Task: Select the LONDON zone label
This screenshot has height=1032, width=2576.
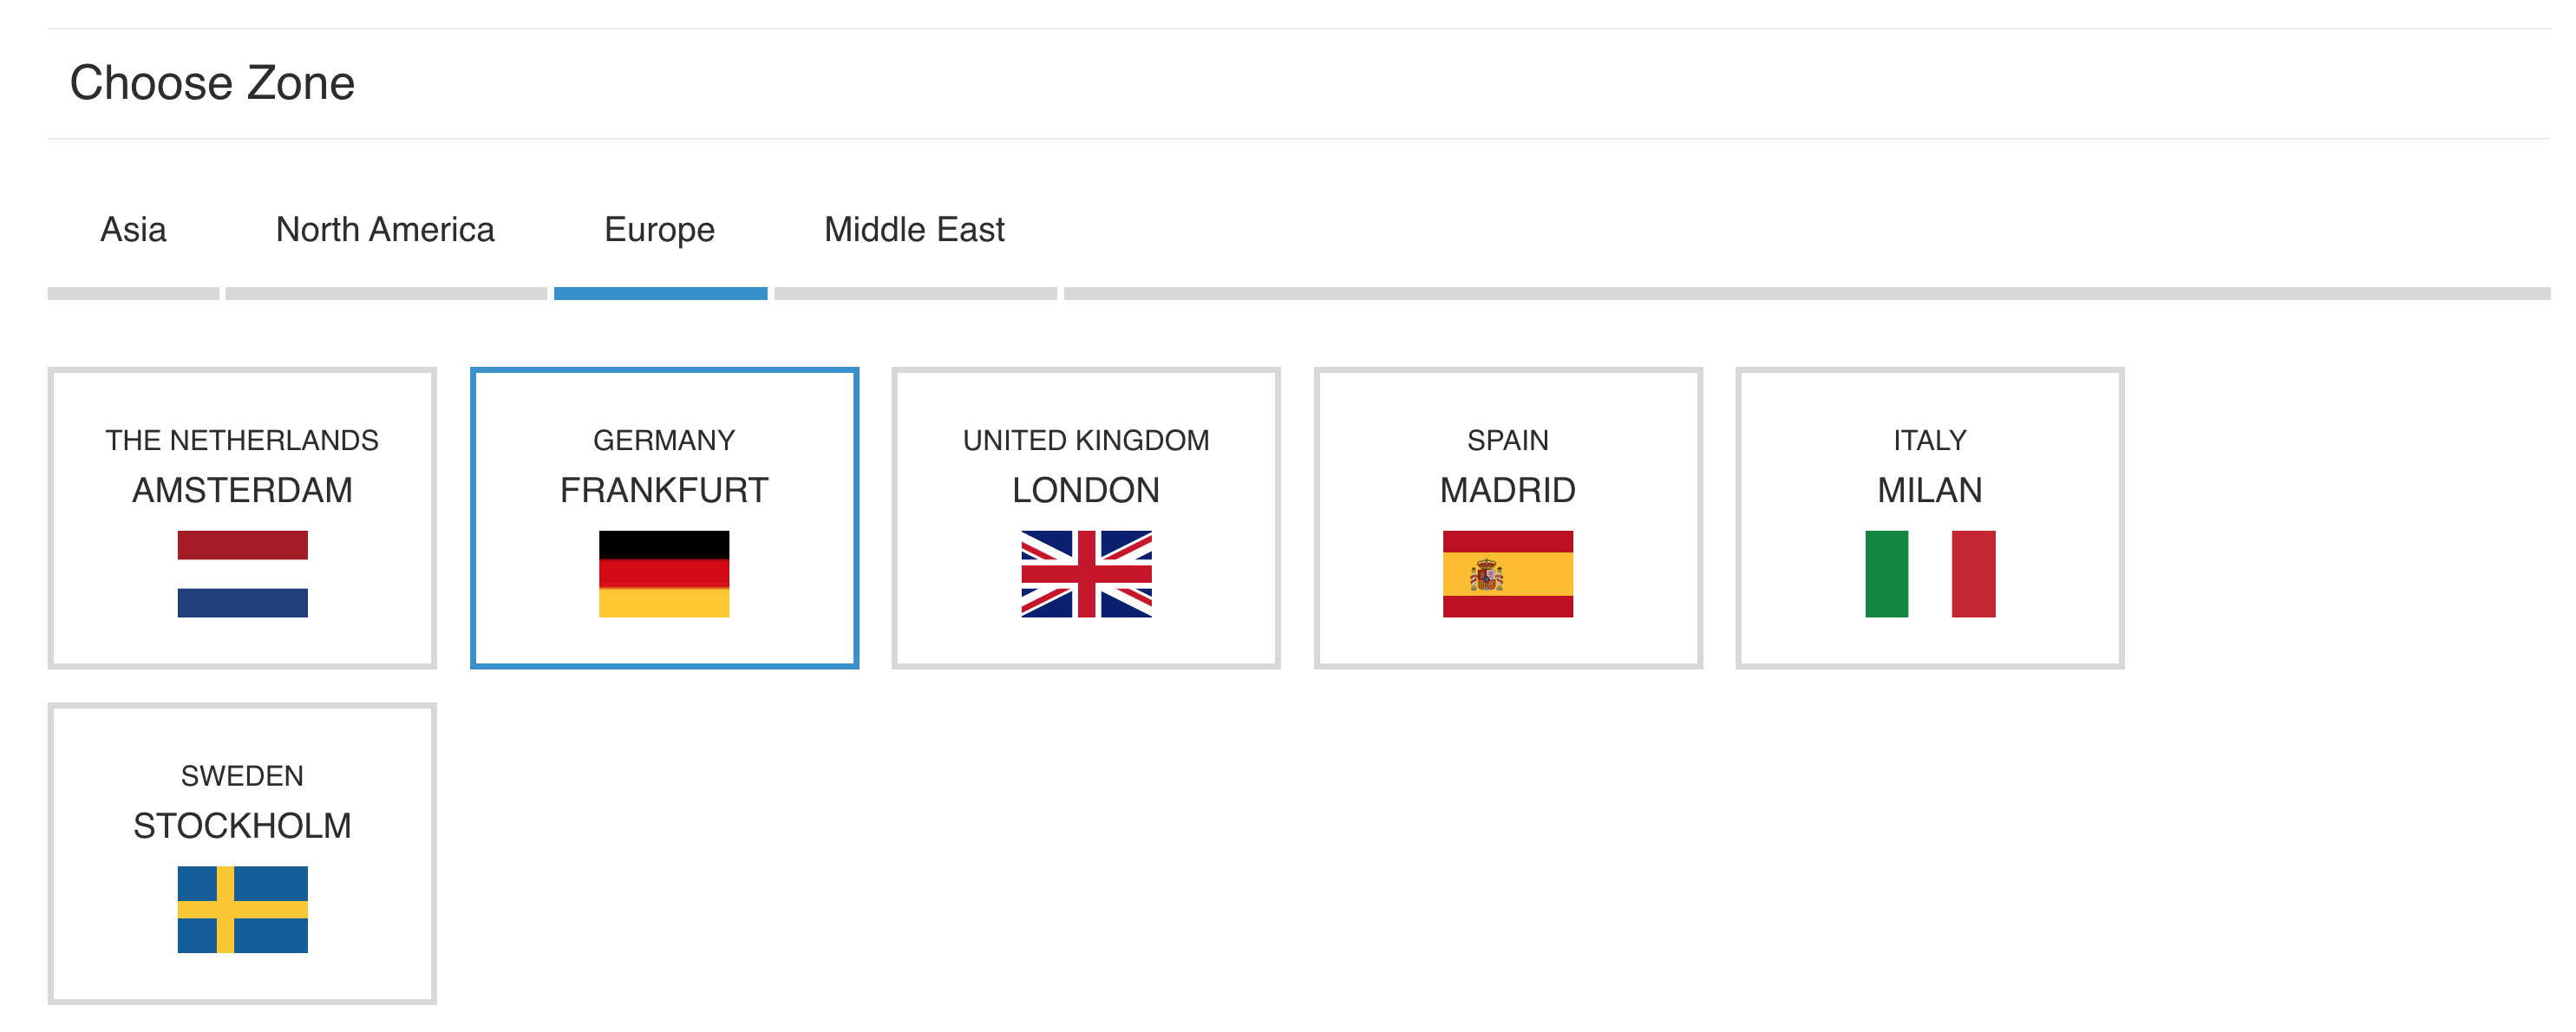Action: (1086, 490)
